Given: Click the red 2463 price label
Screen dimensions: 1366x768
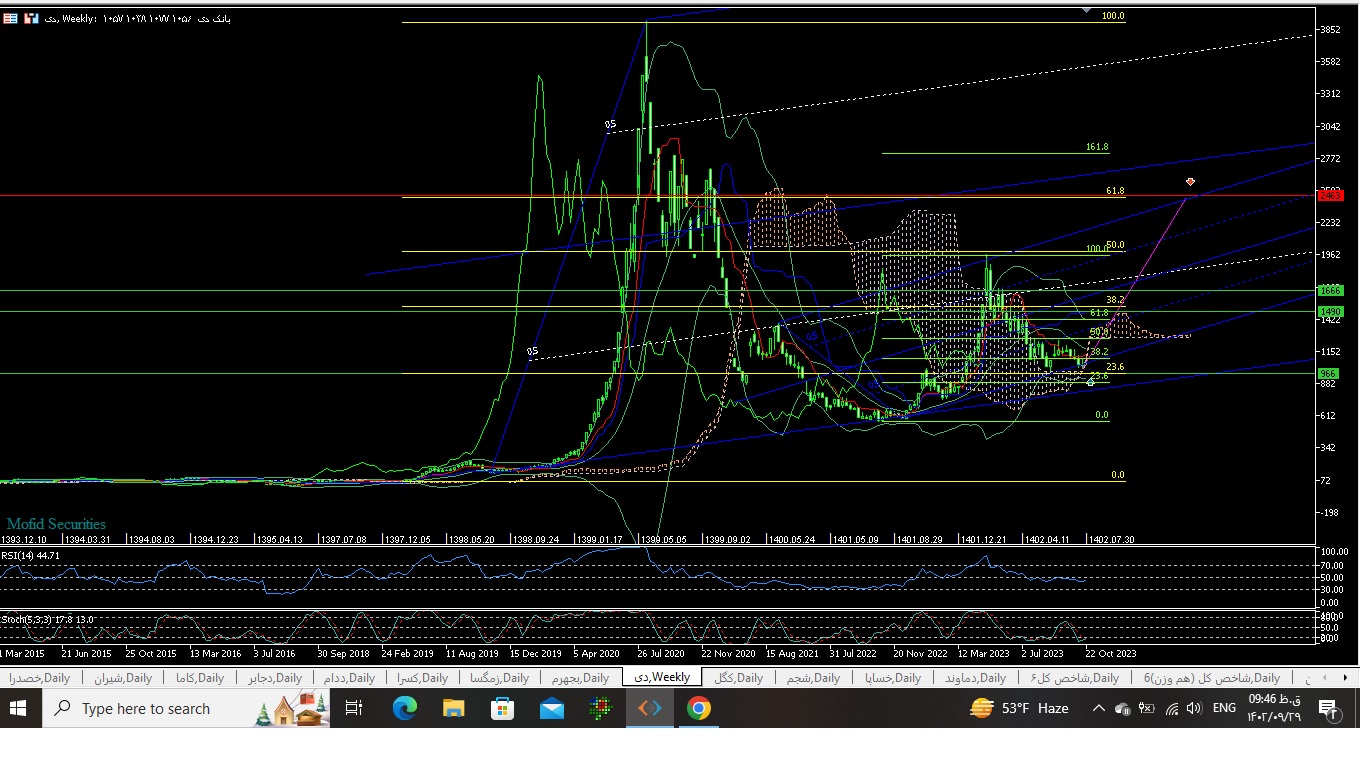Looking at the screenshot, I should click(x=1330, y=196).
